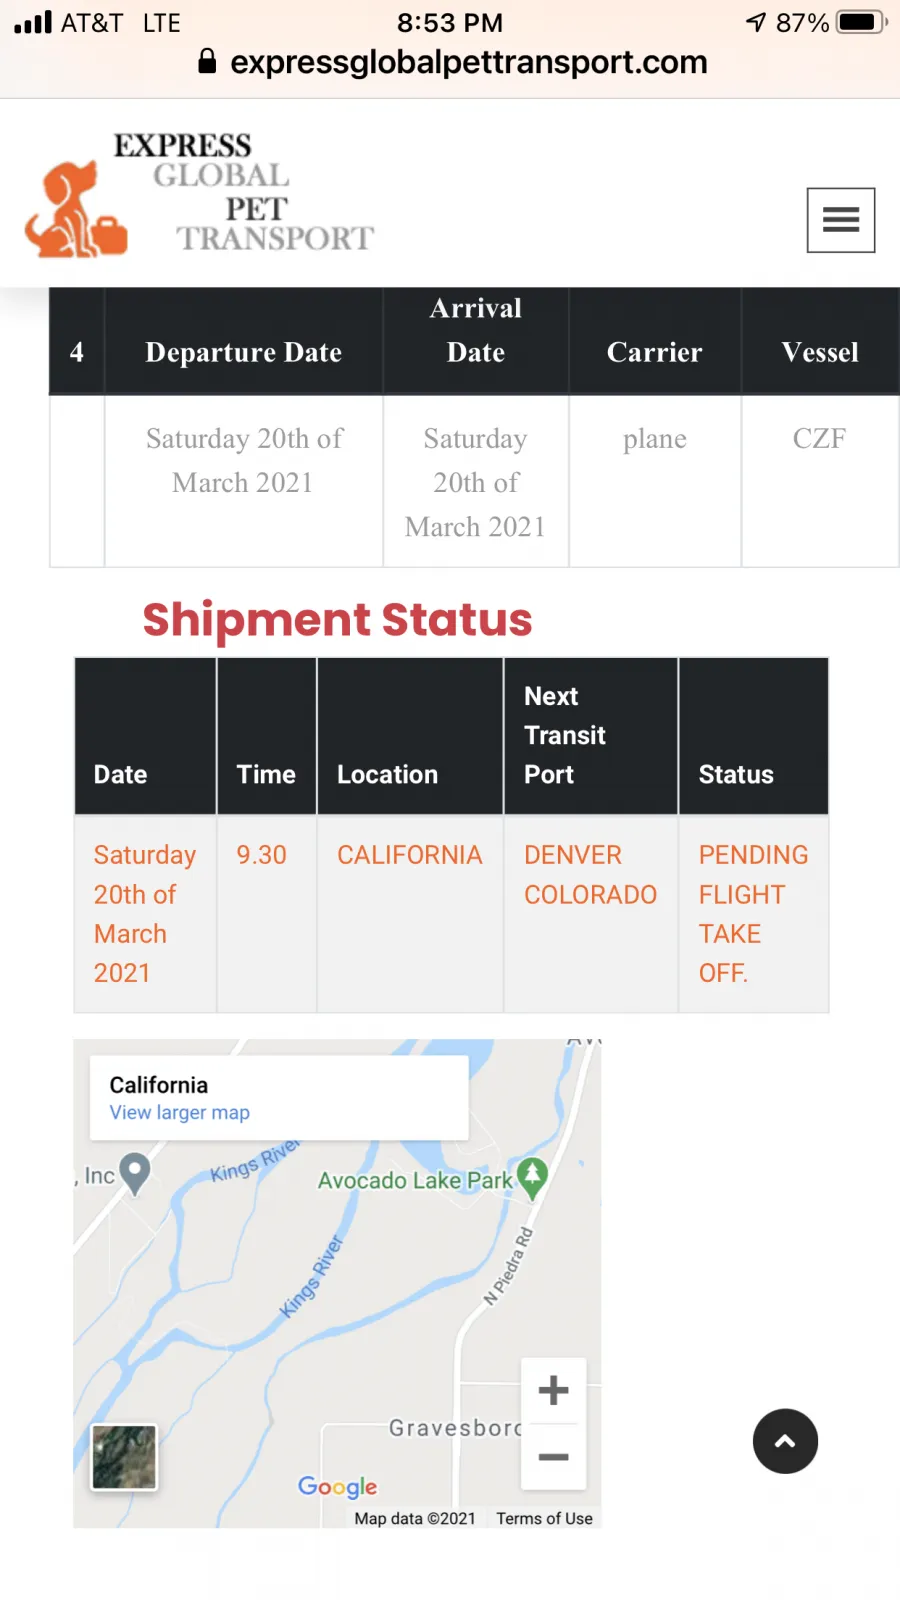Click the gray location pin on map
Screen dimensions: 900x1600
point(134,1172)
